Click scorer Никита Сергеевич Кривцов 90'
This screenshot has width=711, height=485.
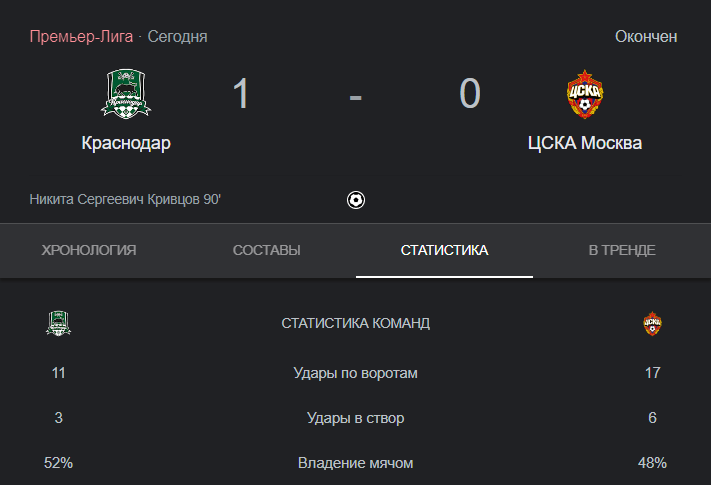(x=125, y=199)
